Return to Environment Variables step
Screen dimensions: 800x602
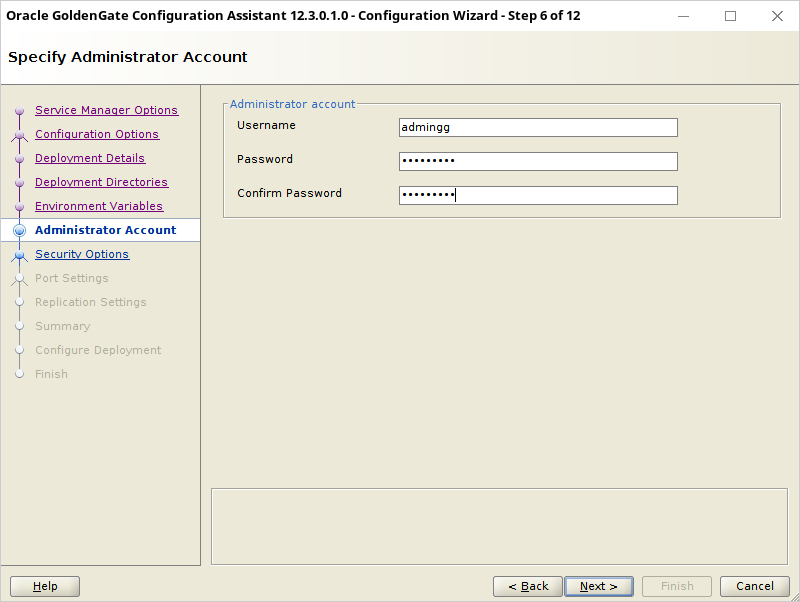click(x=99, y=206)
